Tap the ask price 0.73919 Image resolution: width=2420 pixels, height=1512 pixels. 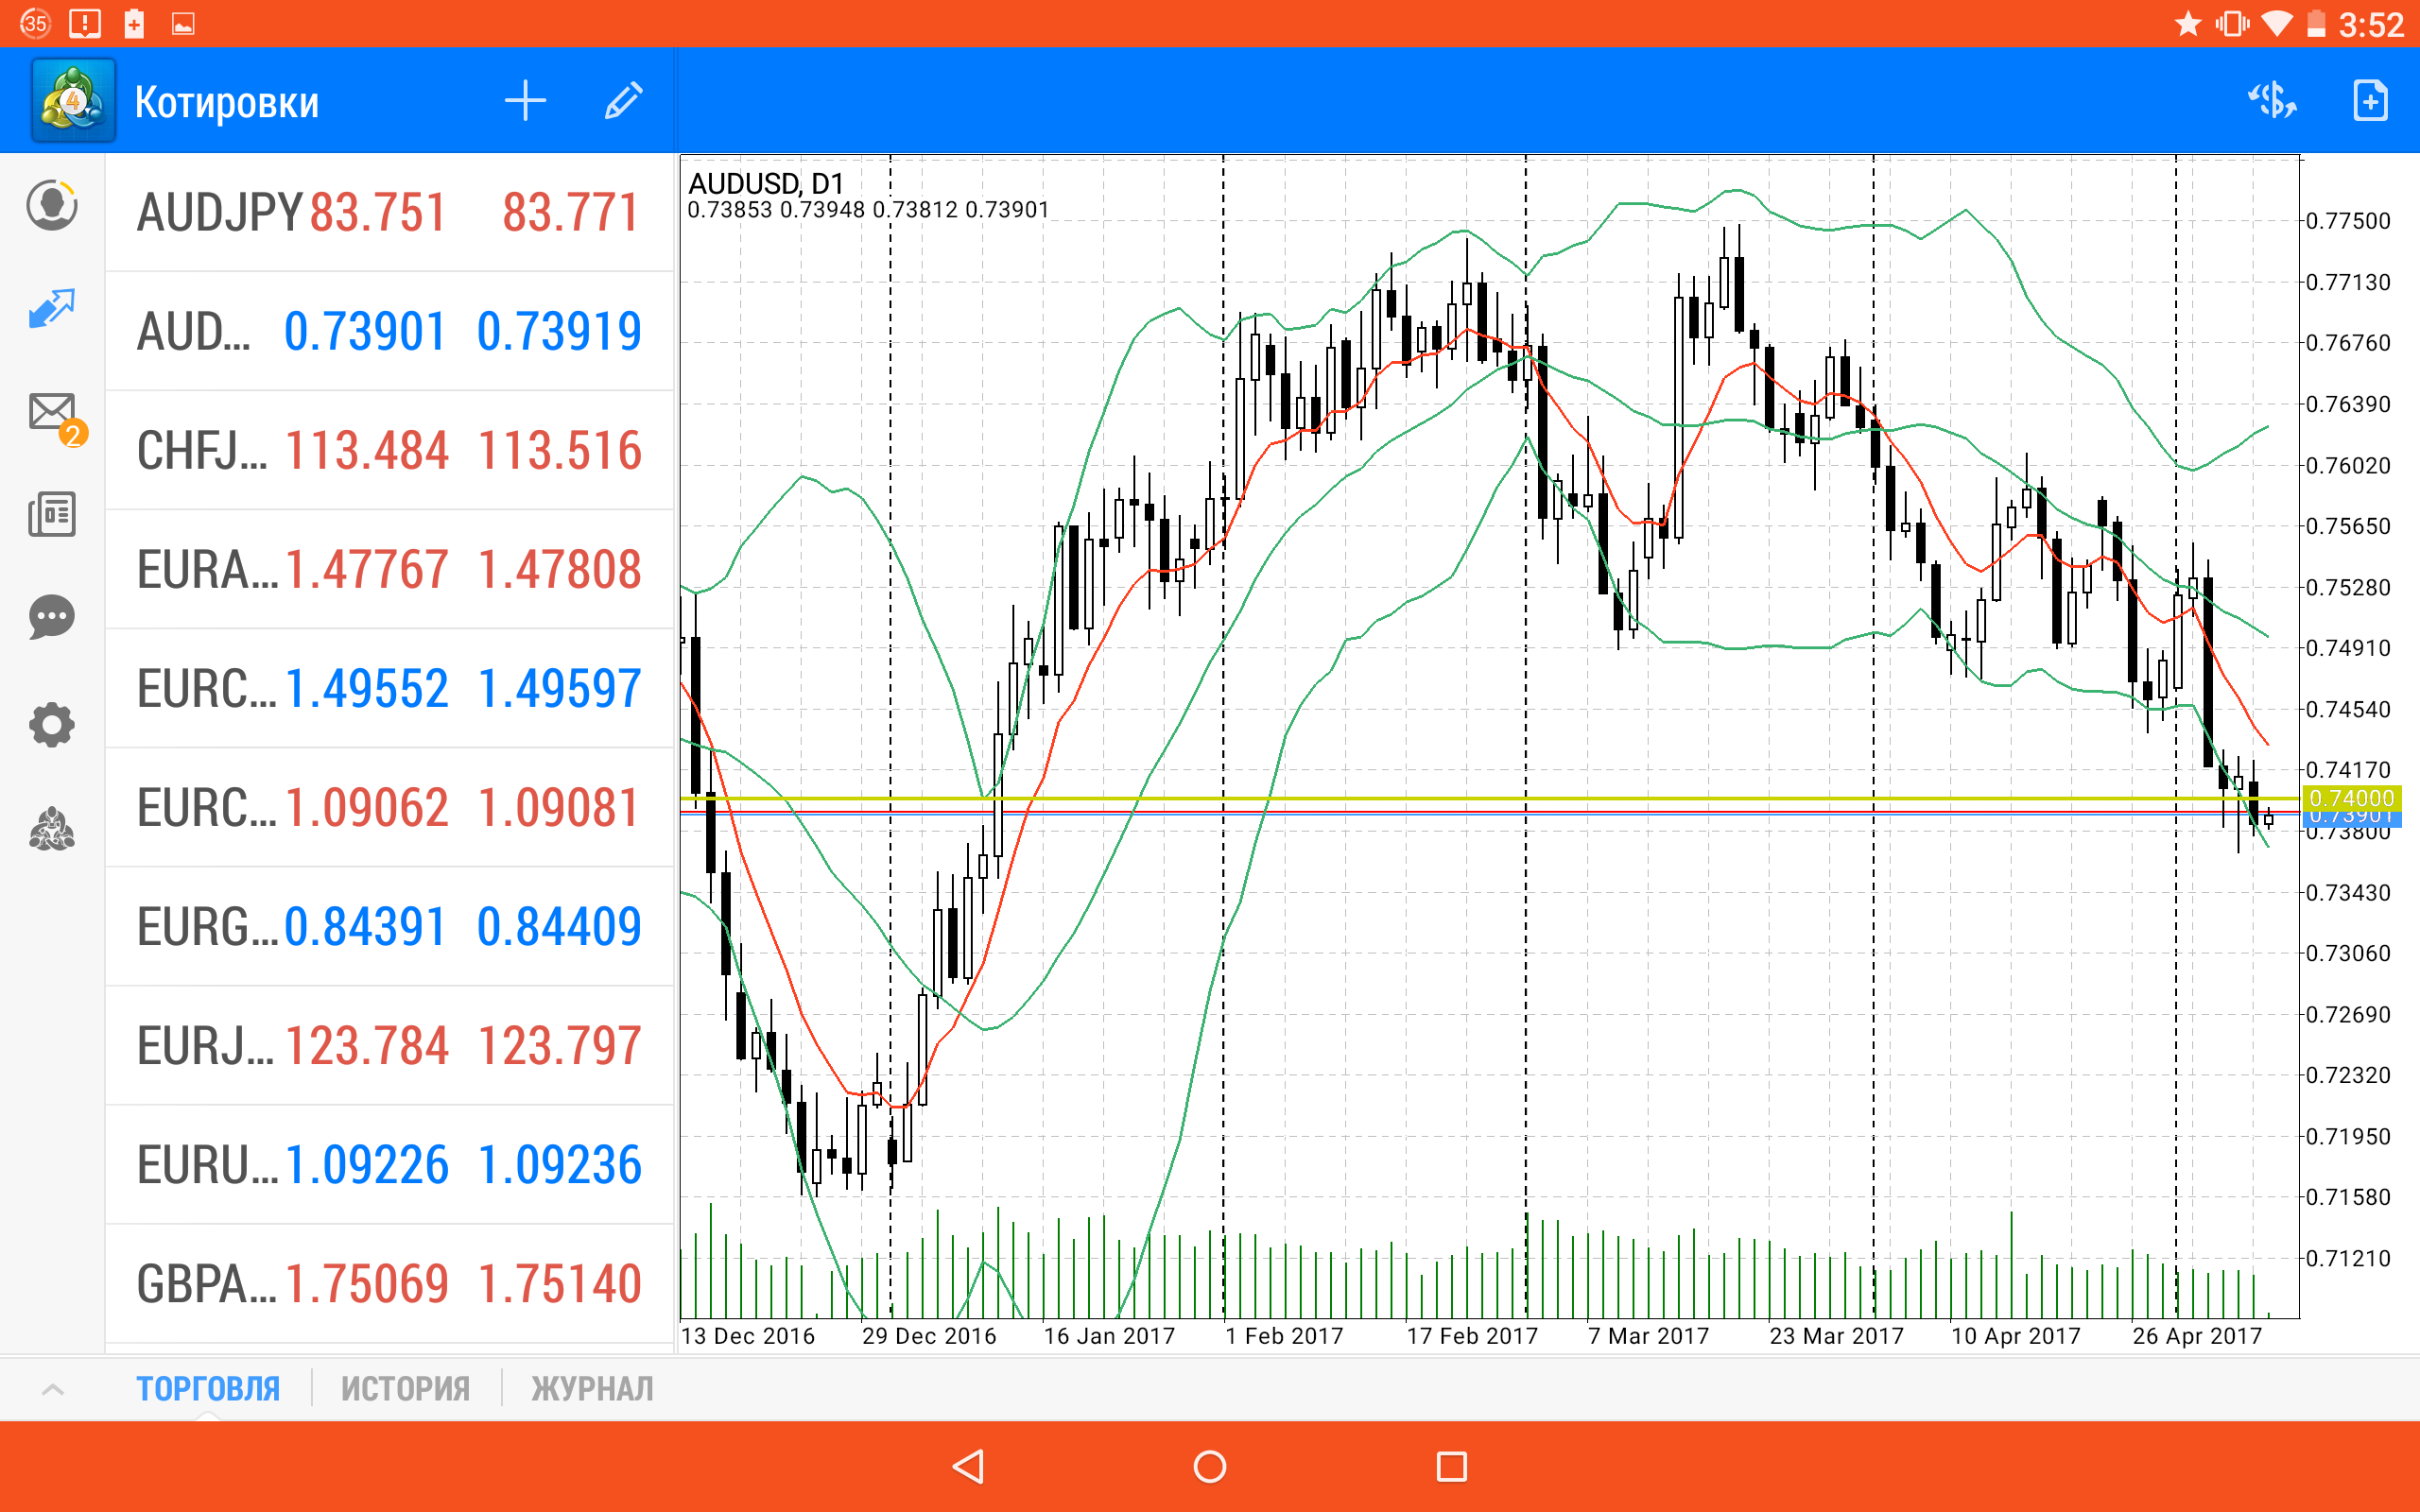[x=559, y=331]
